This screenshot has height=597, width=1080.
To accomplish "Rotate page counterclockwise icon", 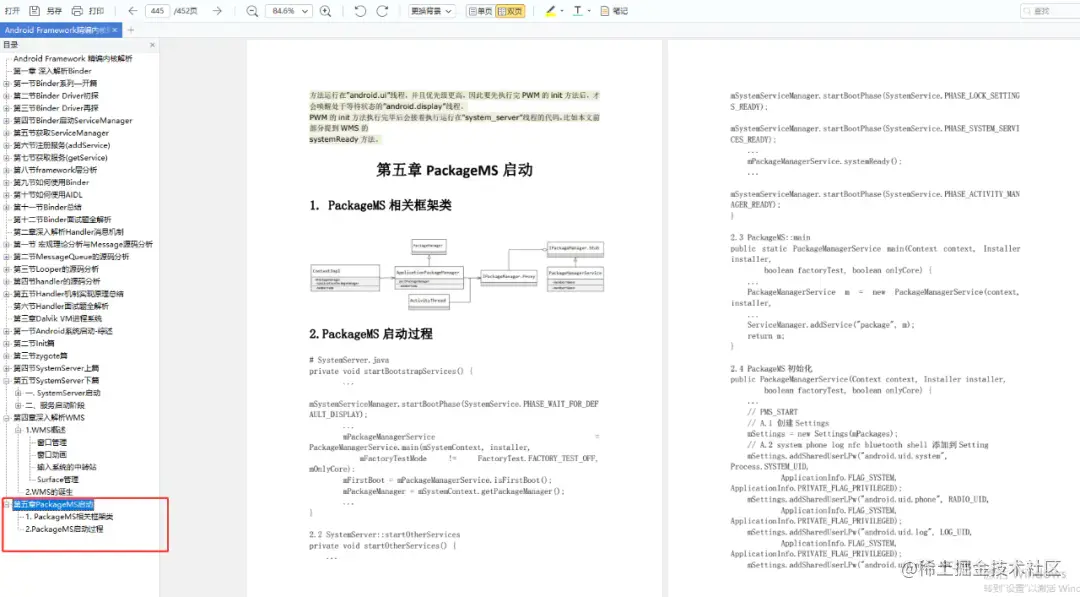I will [x=360, y=11].
